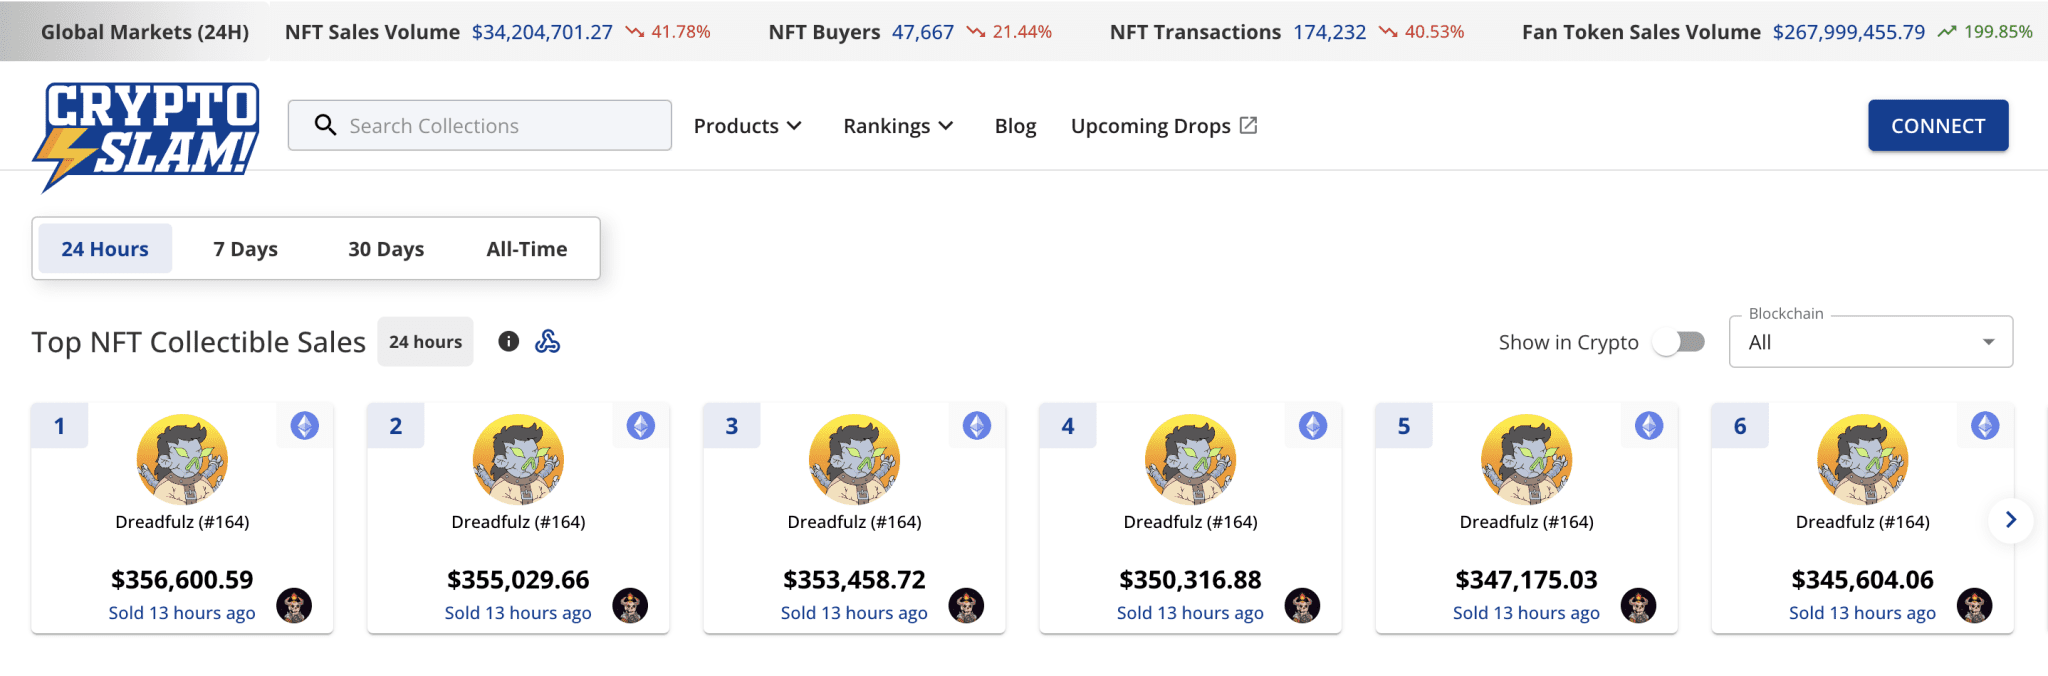Open Dreadfulz thumbnail on rank 4 card
2048x676 pixels.
point(1190,459)
